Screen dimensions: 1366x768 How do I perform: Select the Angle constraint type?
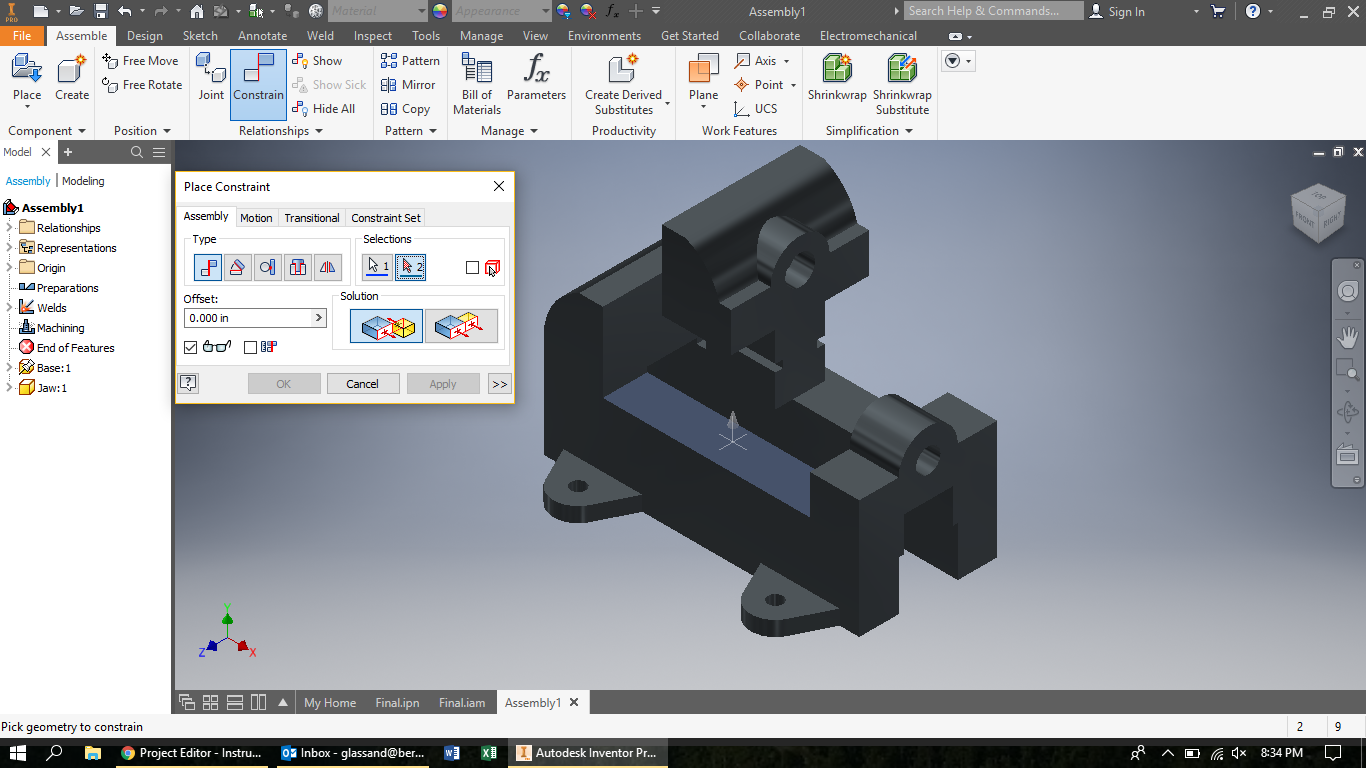click(x=237, y=267)
